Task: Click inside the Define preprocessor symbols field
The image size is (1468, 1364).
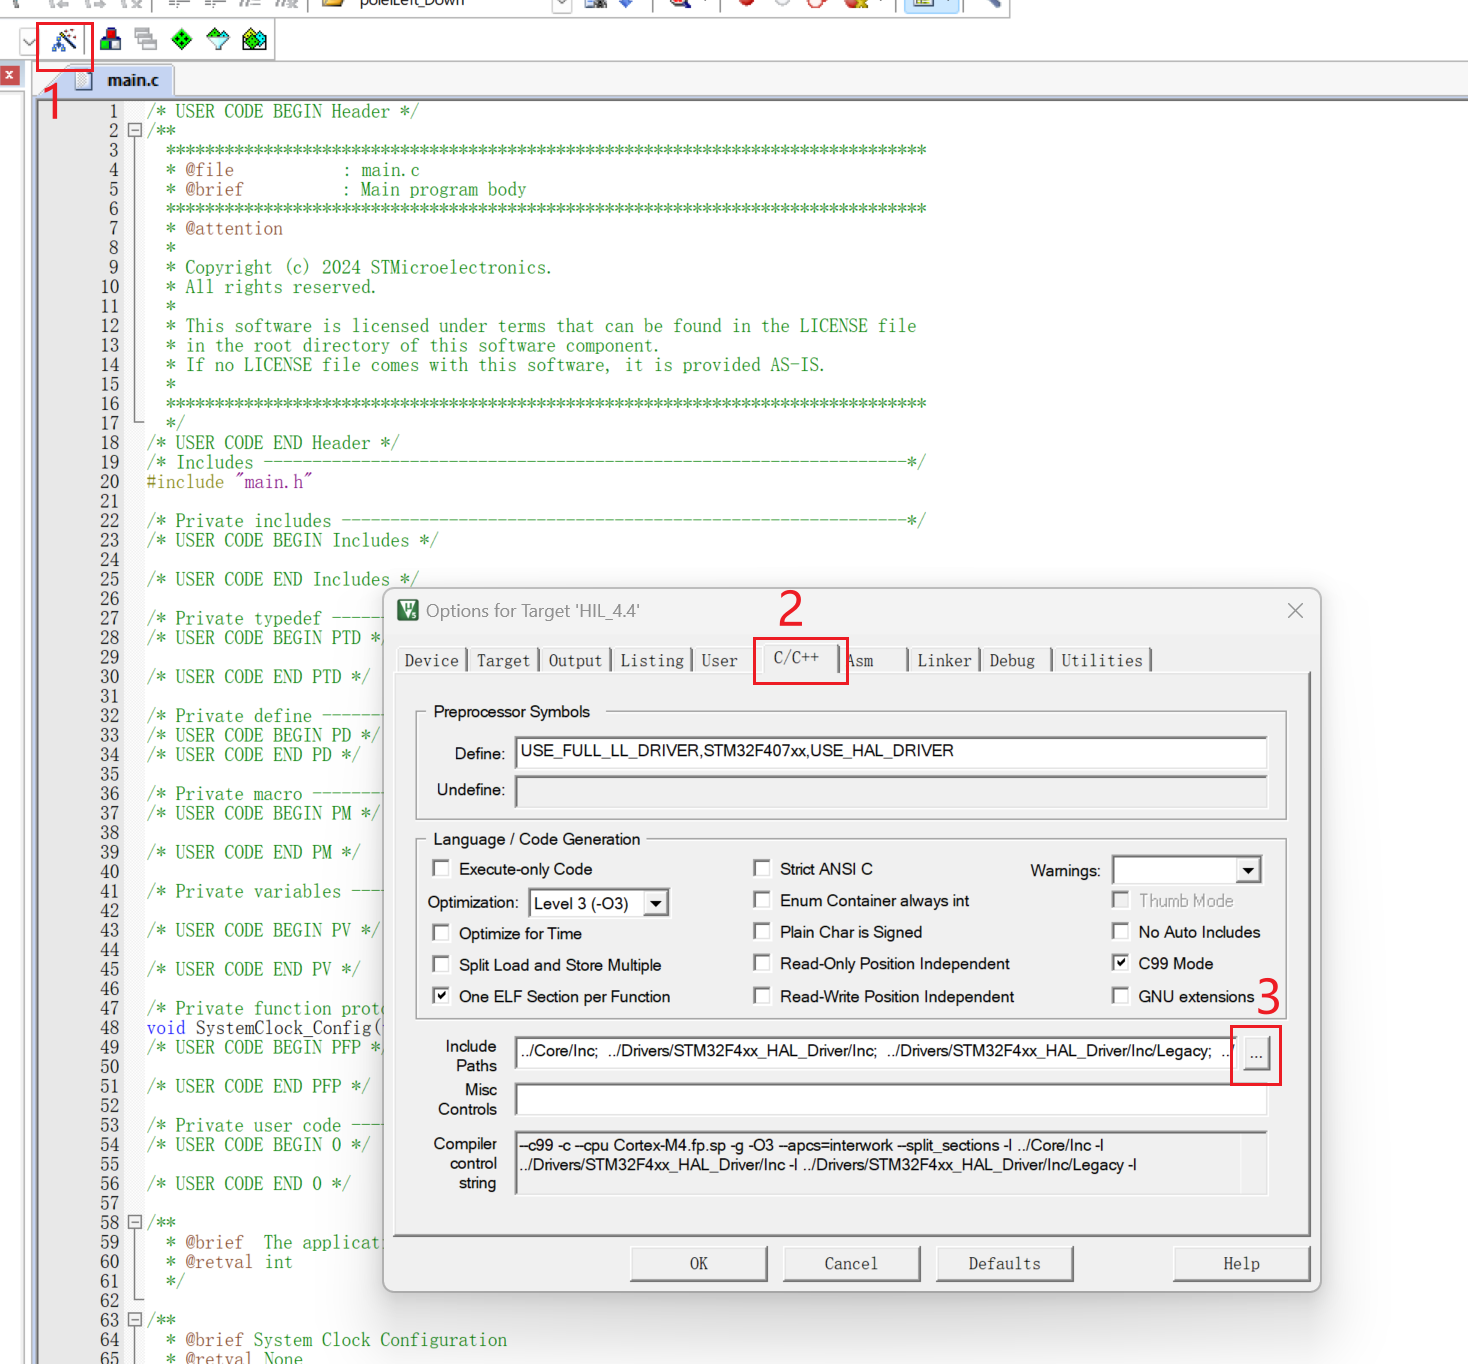Action: coord(890,752)
